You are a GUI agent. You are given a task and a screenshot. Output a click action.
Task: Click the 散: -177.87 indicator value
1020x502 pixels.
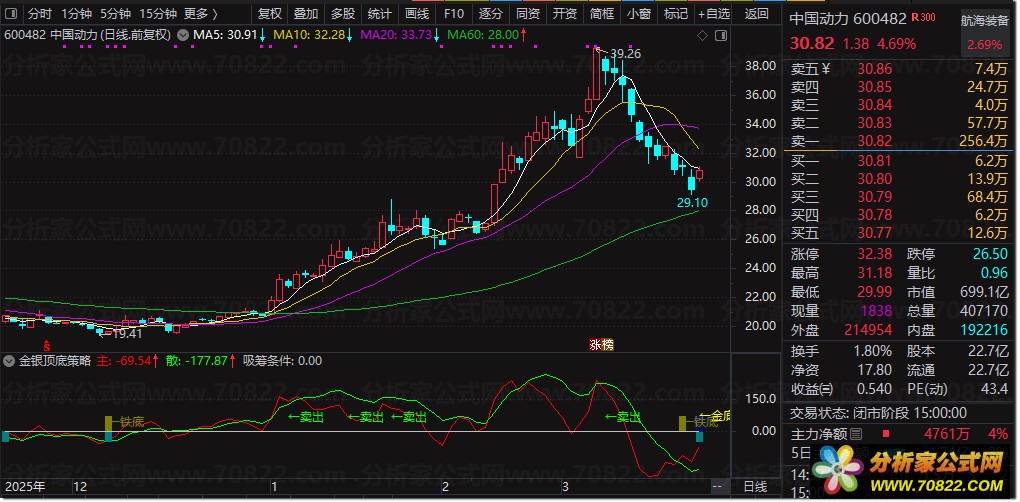(x=197, y=361)
